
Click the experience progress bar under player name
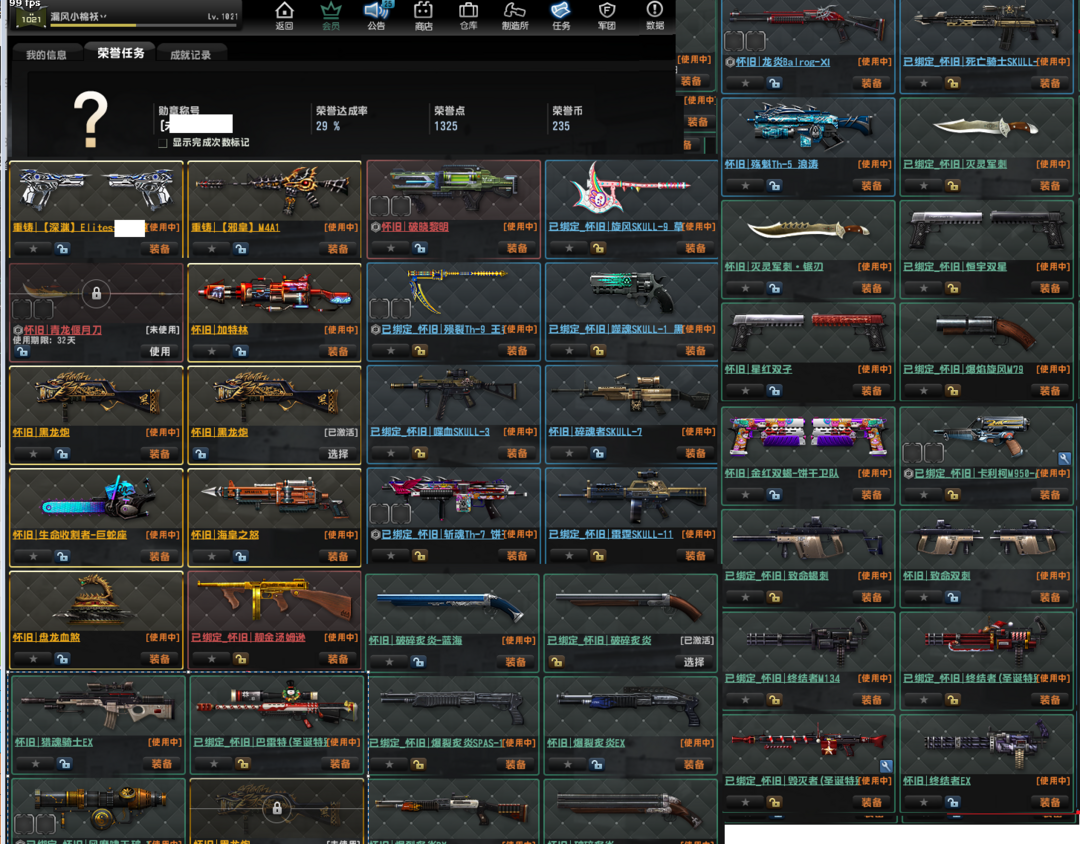[140, 26]
